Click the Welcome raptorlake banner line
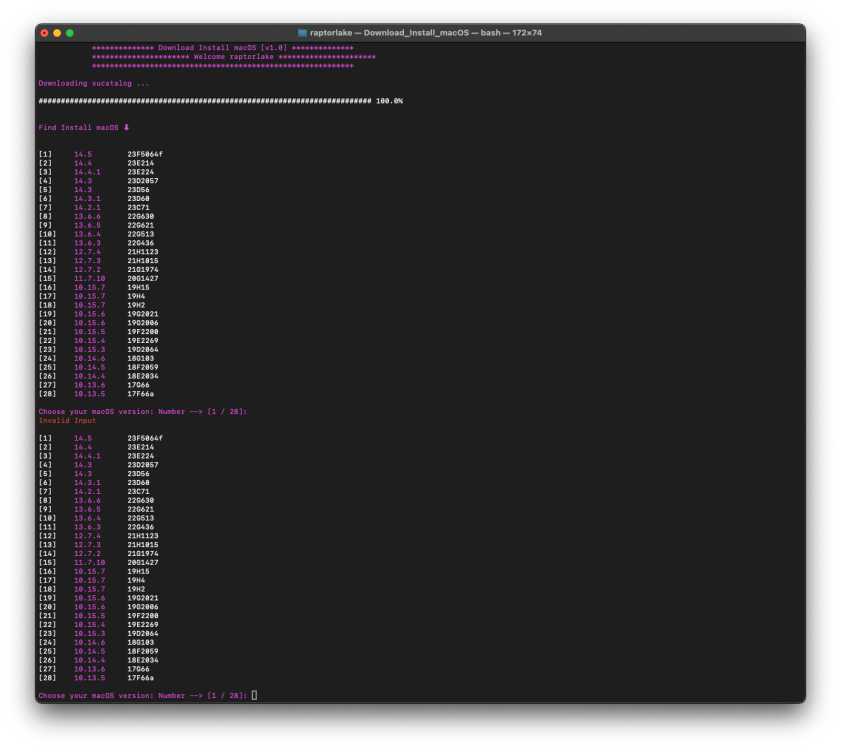The height and width of the screenshot is (750, 841). 234,57
